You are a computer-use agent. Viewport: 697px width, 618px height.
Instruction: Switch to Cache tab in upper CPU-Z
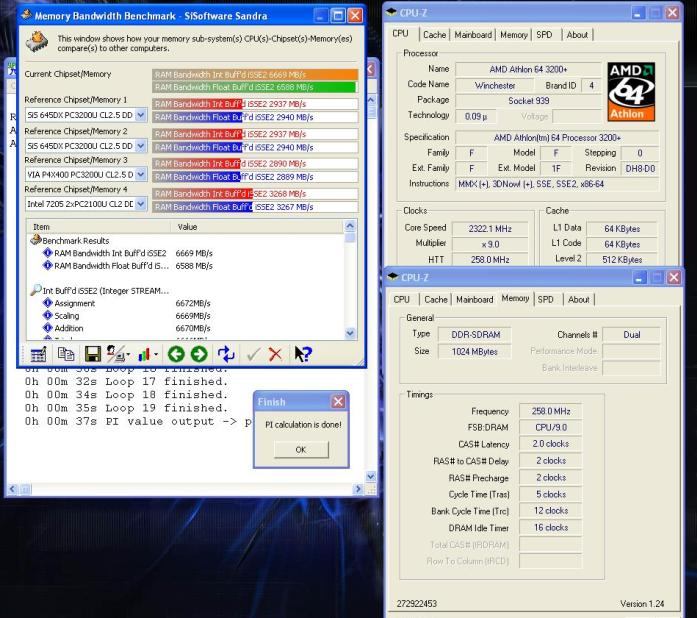[434, 35]
